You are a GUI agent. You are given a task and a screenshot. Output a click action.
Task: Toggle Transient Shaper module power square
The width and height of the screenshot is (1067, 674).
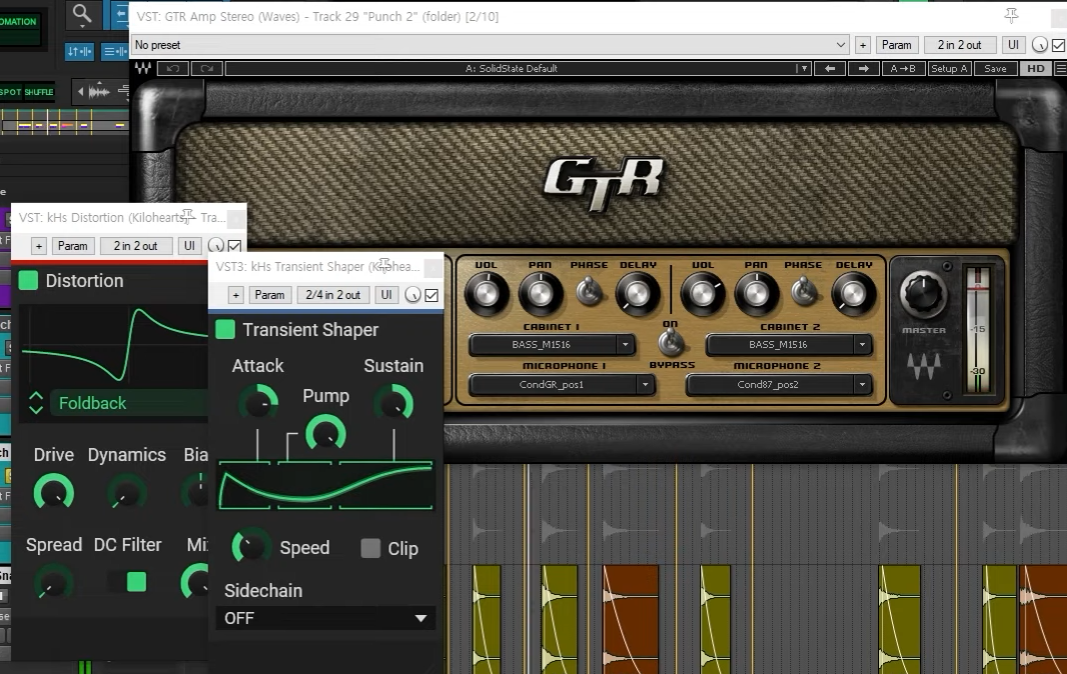tap(225, 330)
